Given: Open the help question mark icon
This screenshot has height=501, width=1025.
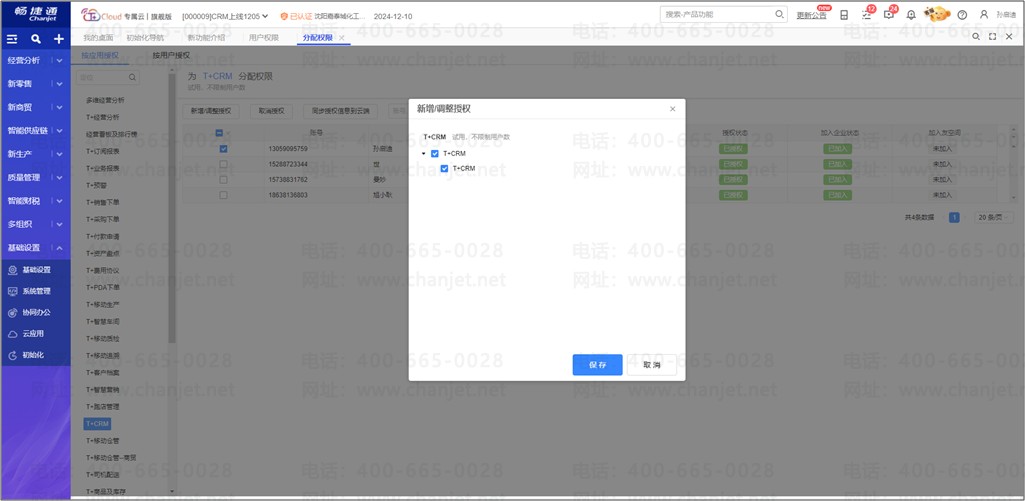Looking at the screenshot, I should [962, 15].
